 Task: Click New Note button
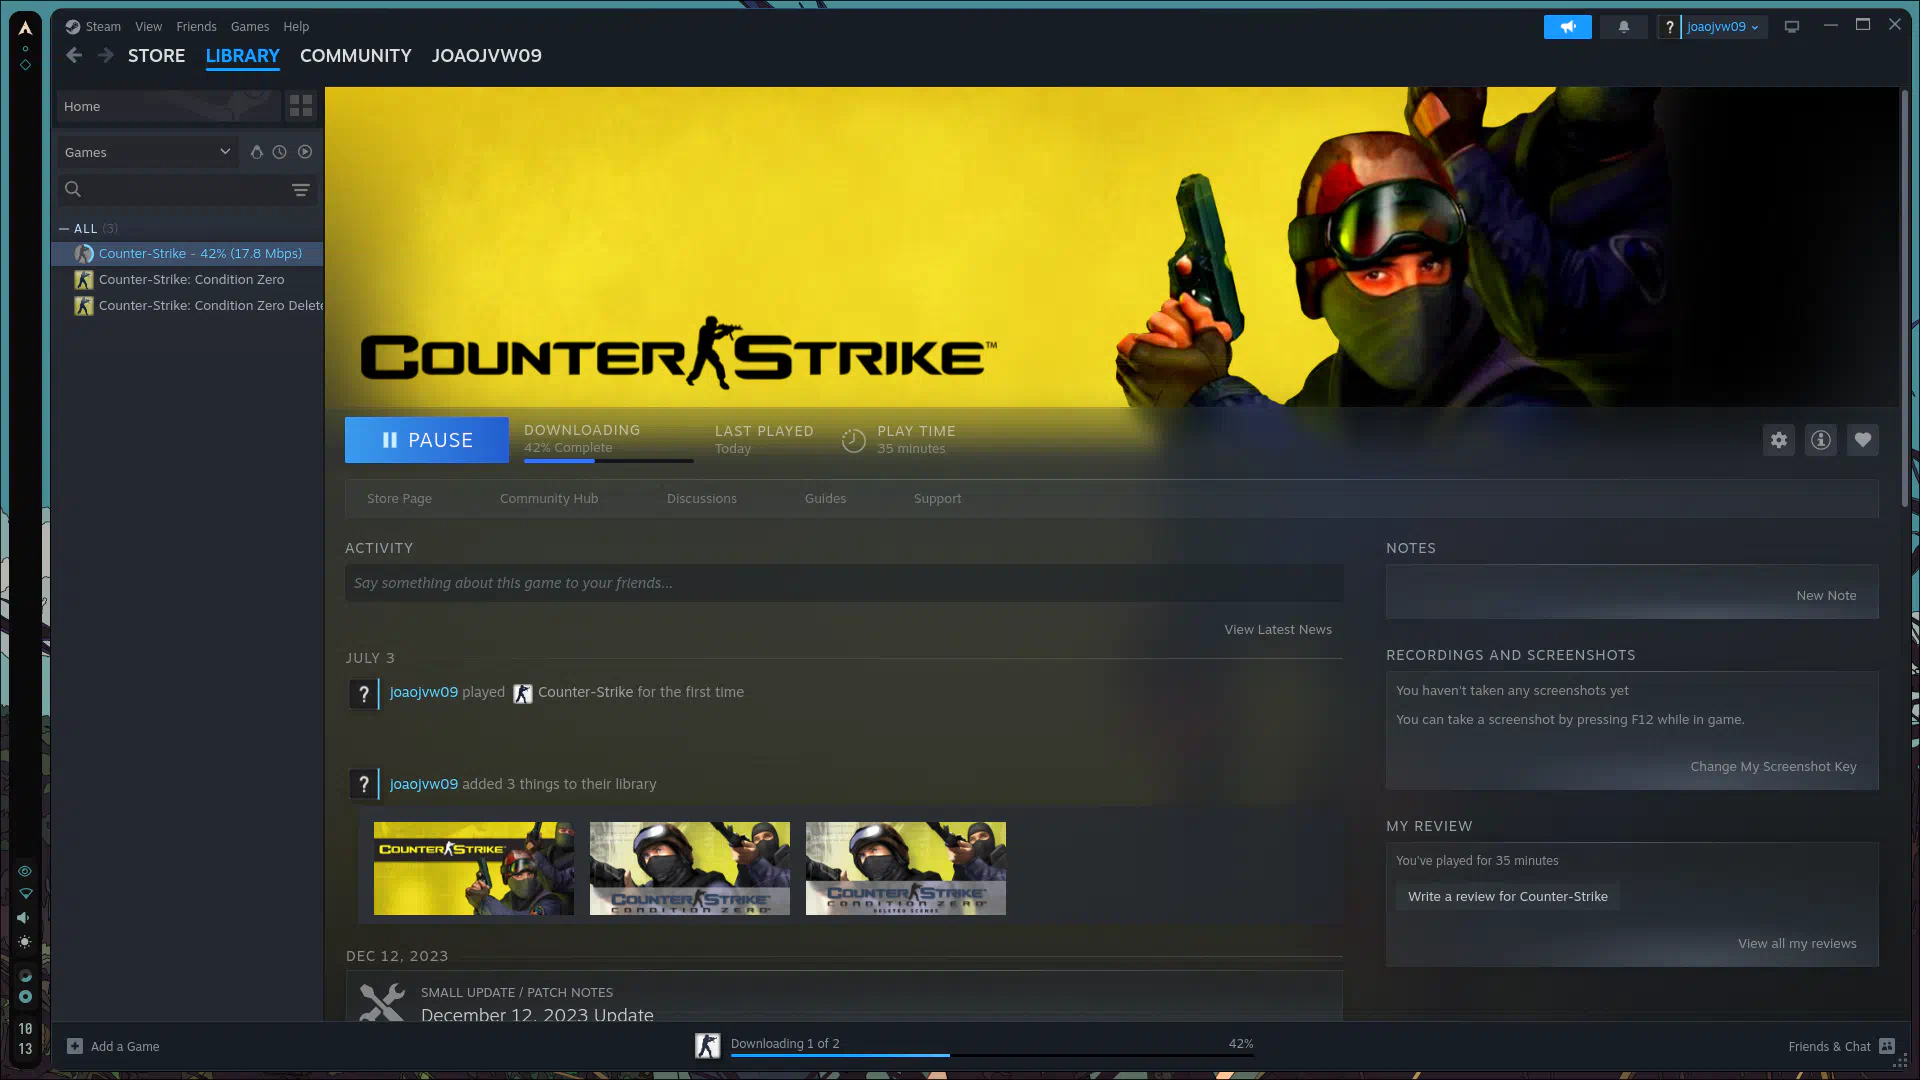[x=1826, y=595]
